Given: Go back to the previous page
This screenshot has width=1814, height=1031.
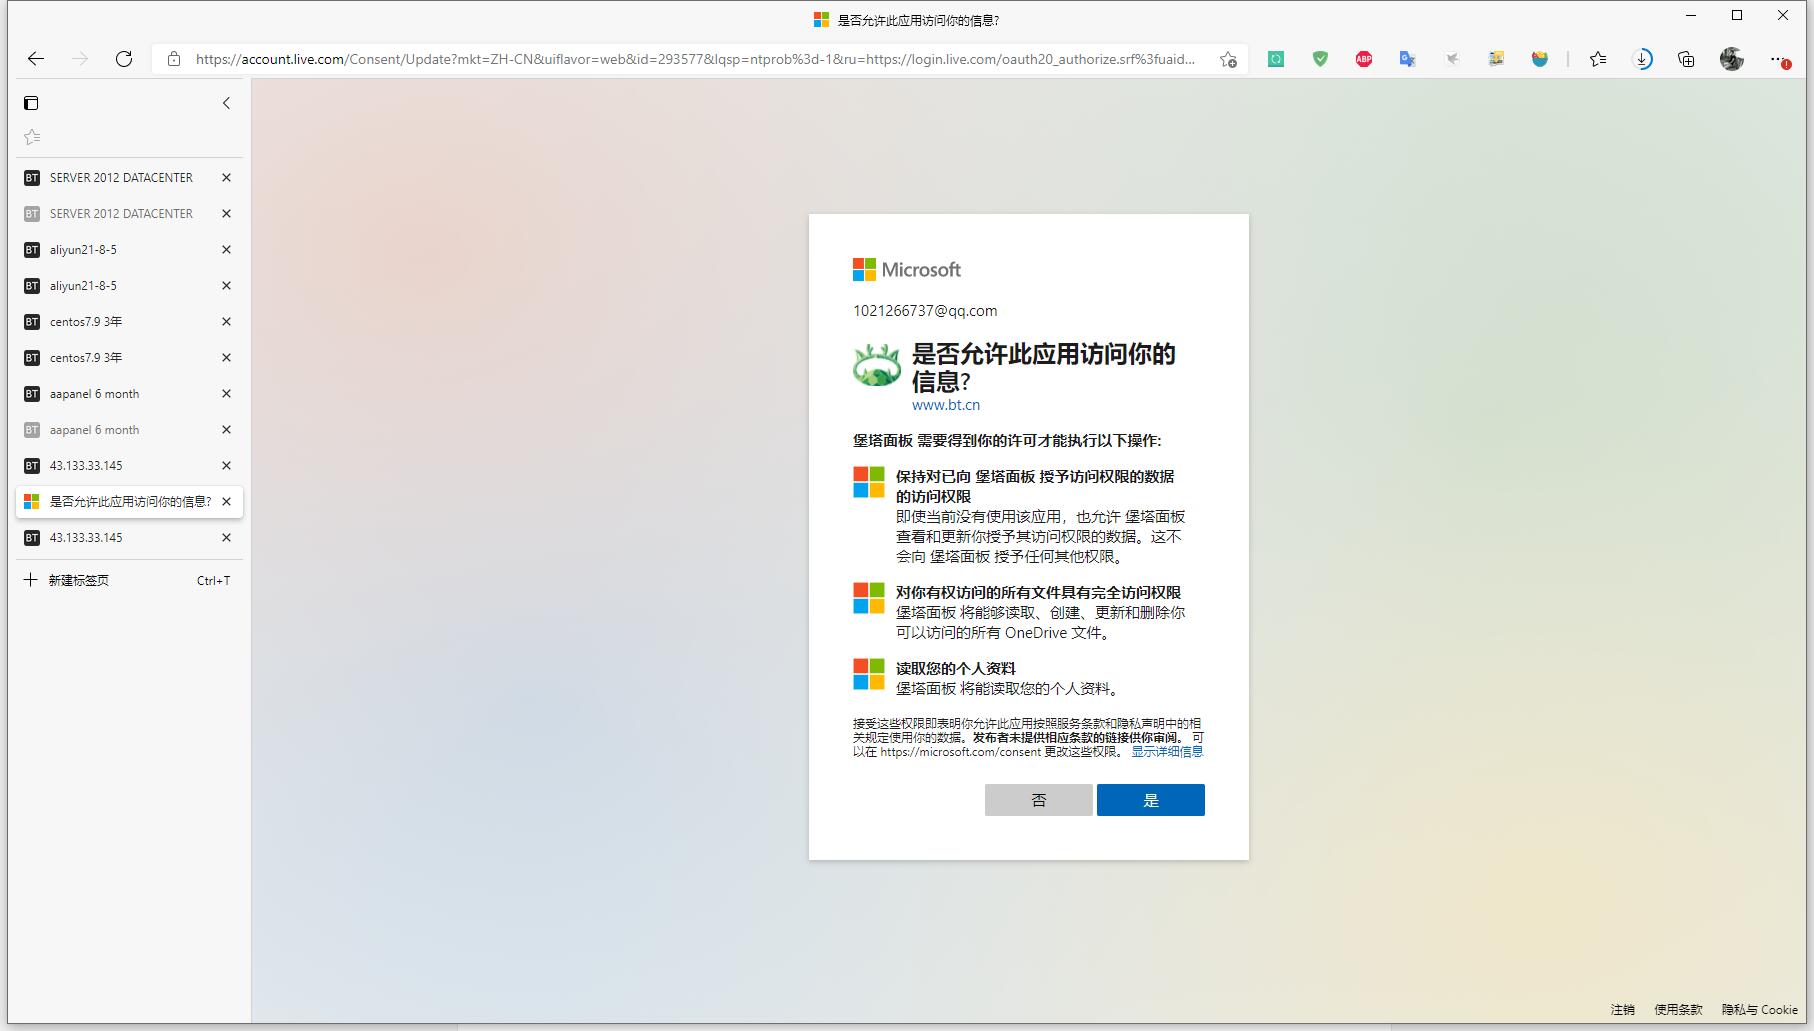Looking at the screenshot, I should tap(36, 59).
